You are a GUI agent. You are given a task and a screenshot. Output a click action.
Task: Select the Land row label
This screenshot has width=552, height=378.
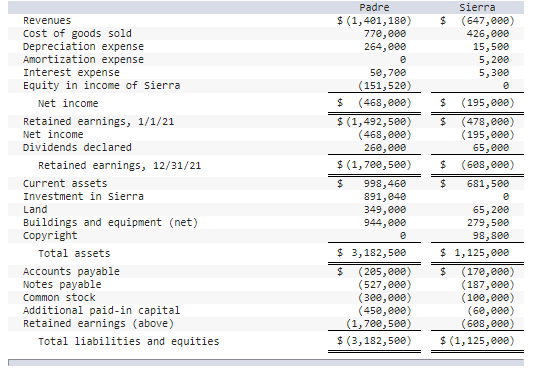click(x=35, y=209)
